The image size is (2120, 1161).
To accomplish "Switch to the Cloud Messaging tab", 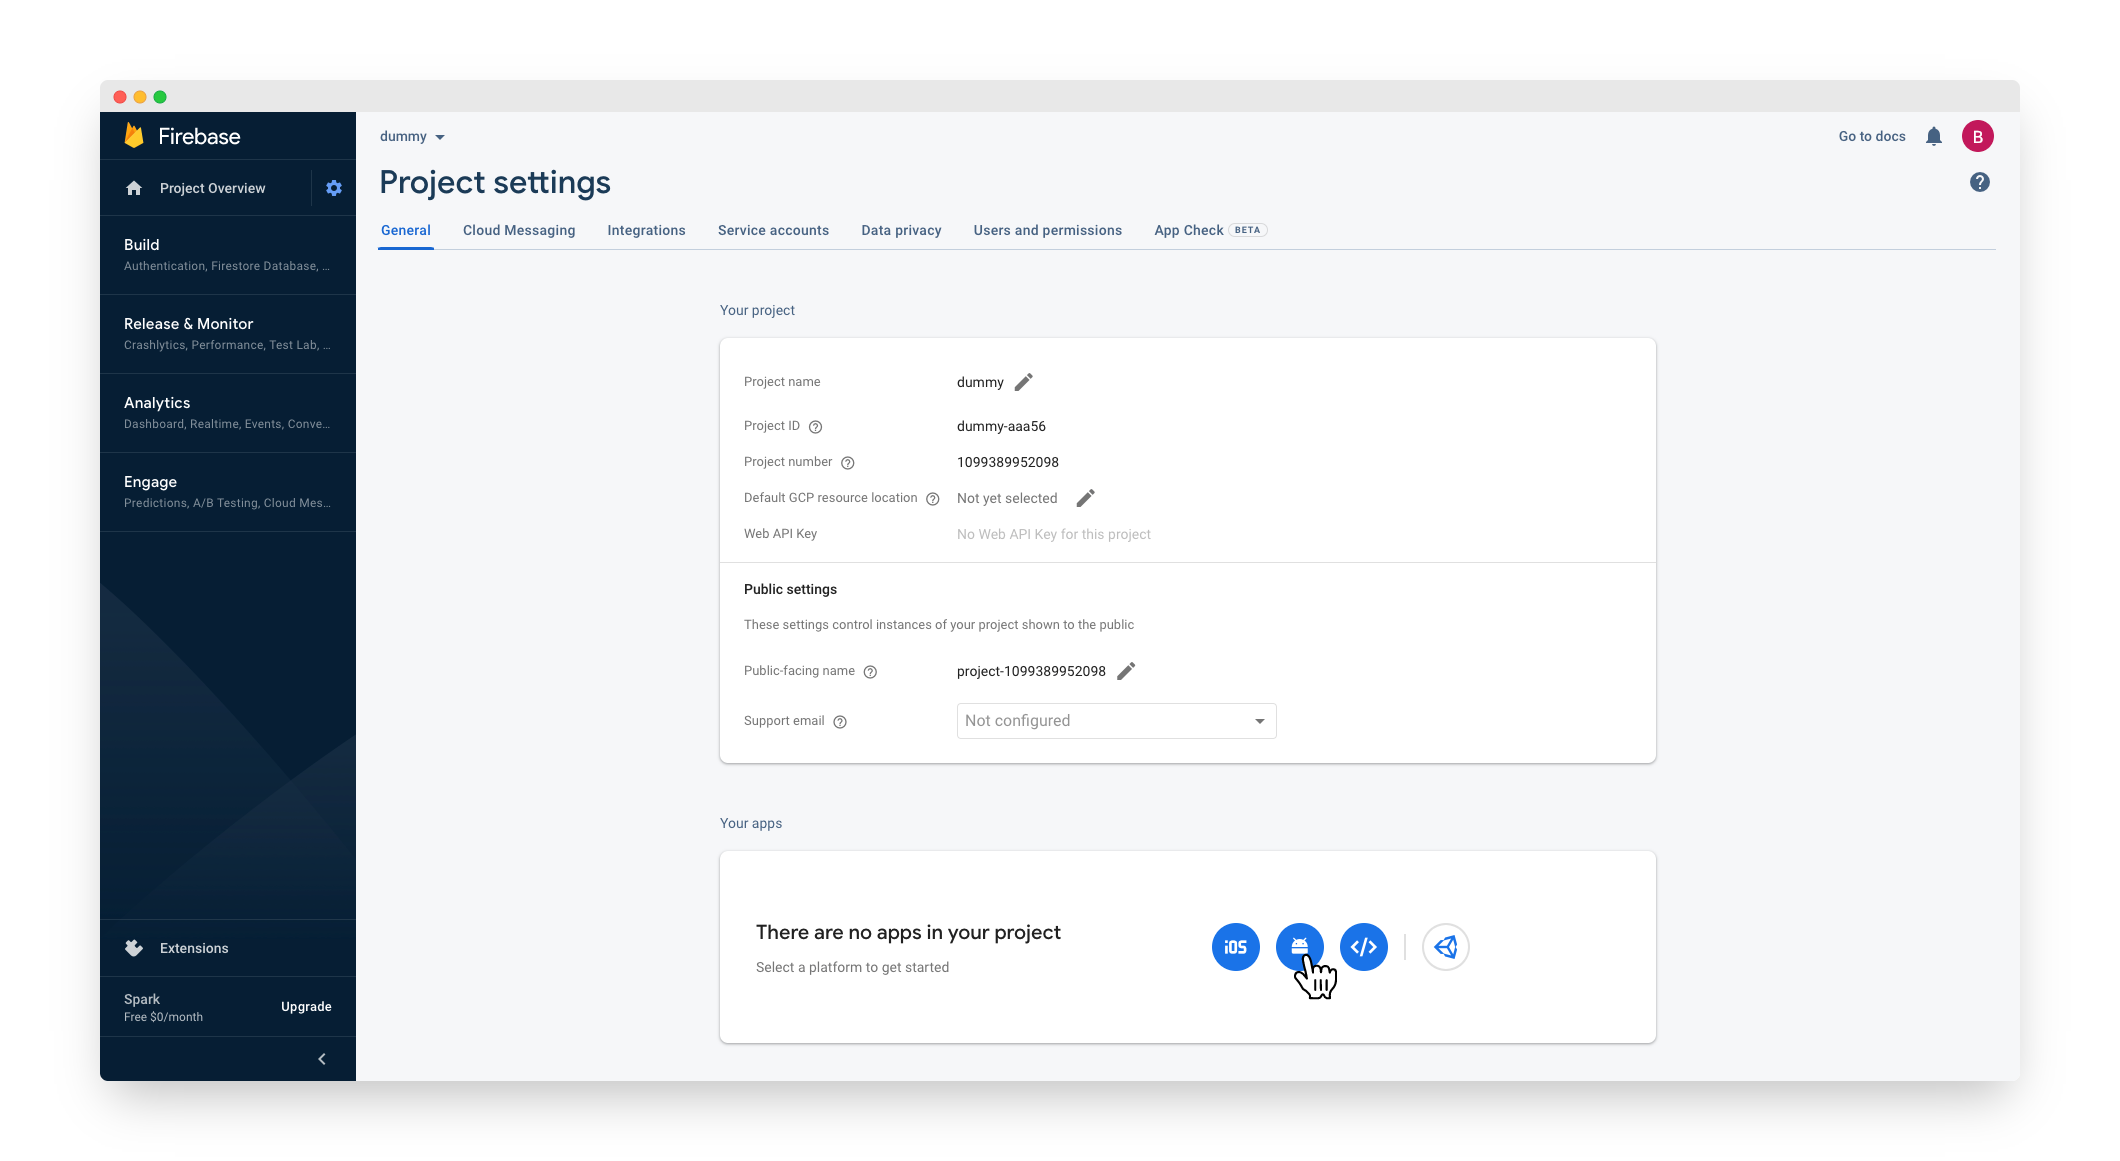I will (517, 229).
